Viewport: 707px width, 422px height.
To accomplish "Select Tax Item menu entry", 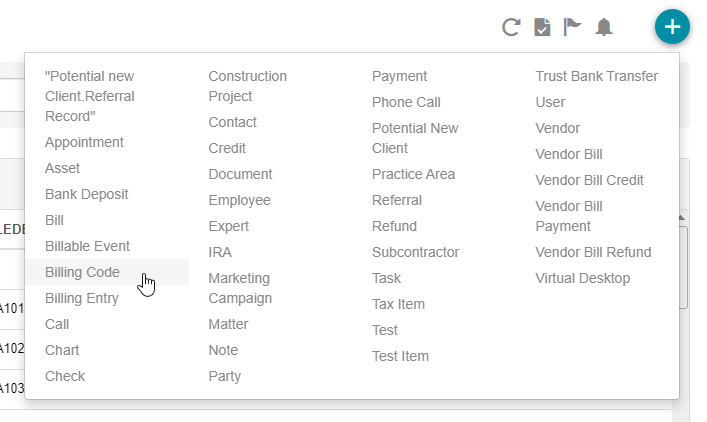I will pos(398,304).
